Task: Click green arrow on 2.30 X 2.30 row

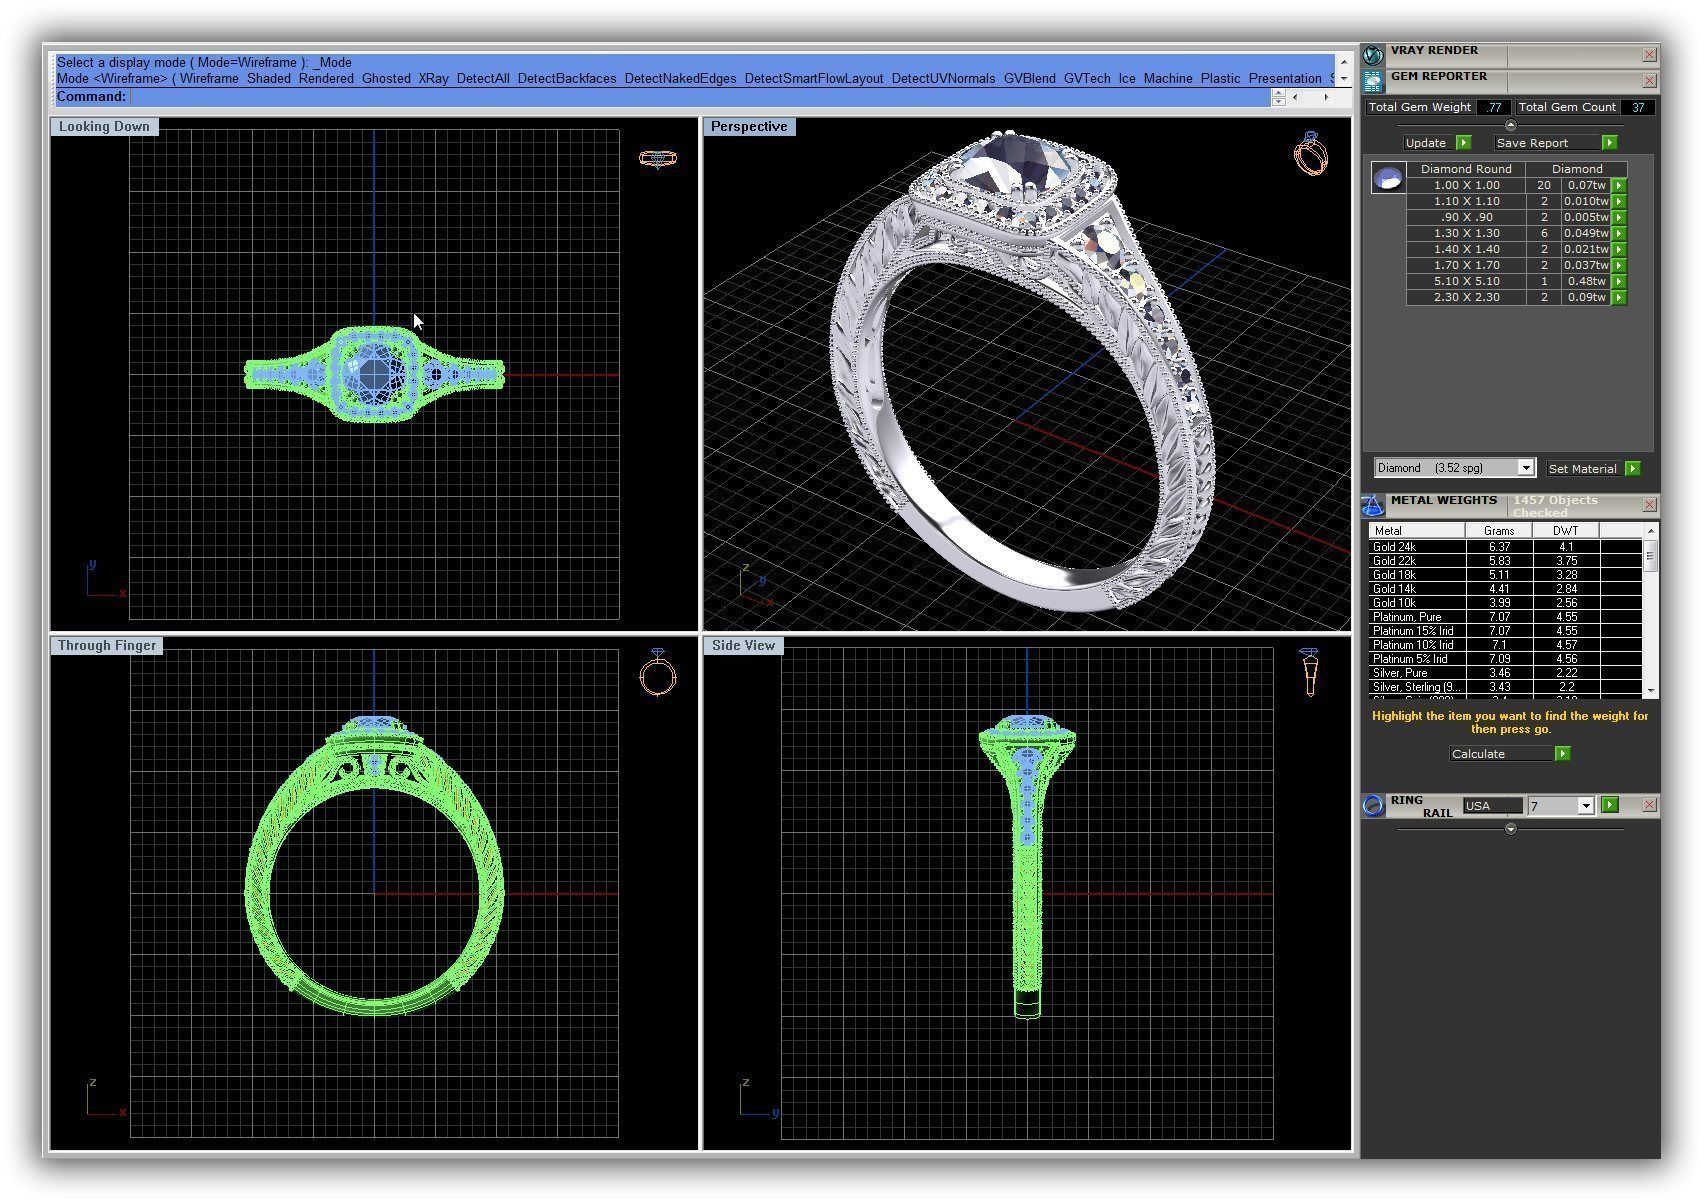Action: pyautogui.click(x=1619, y=297)
